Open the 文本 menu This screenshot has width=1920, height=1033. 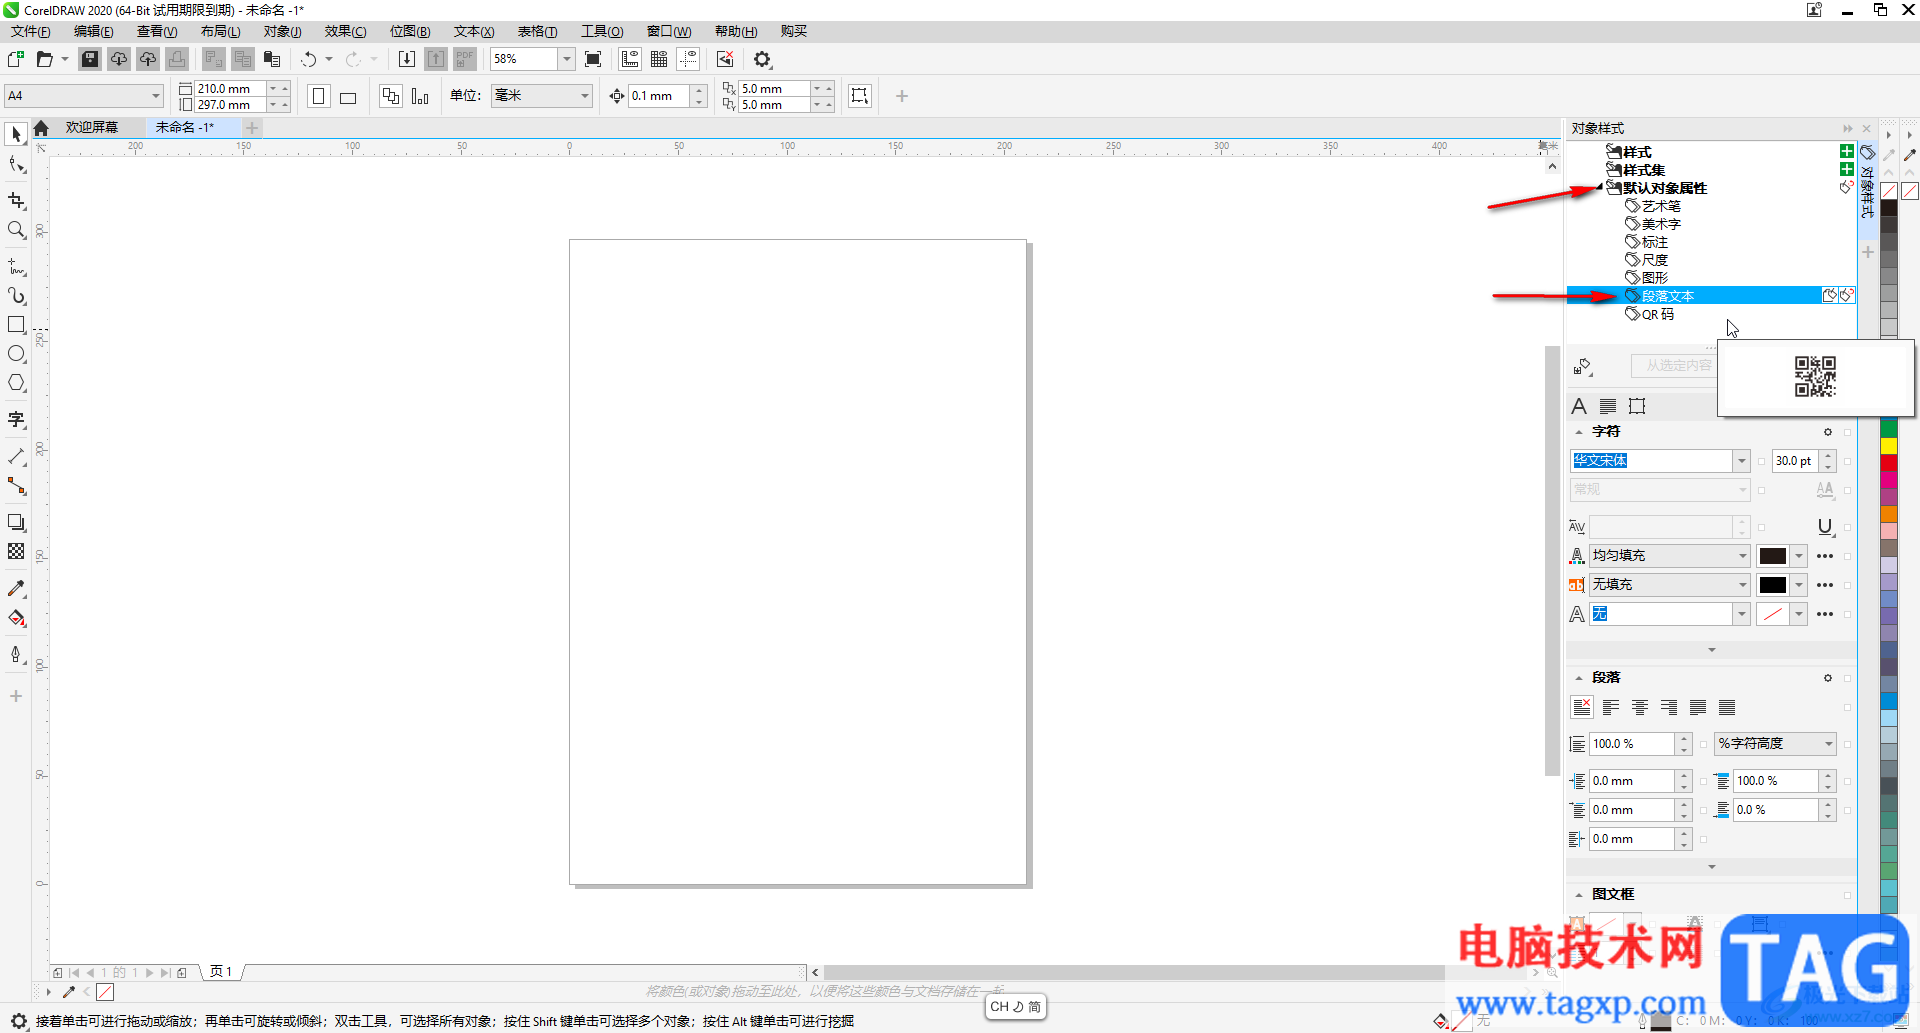(474, 32)
